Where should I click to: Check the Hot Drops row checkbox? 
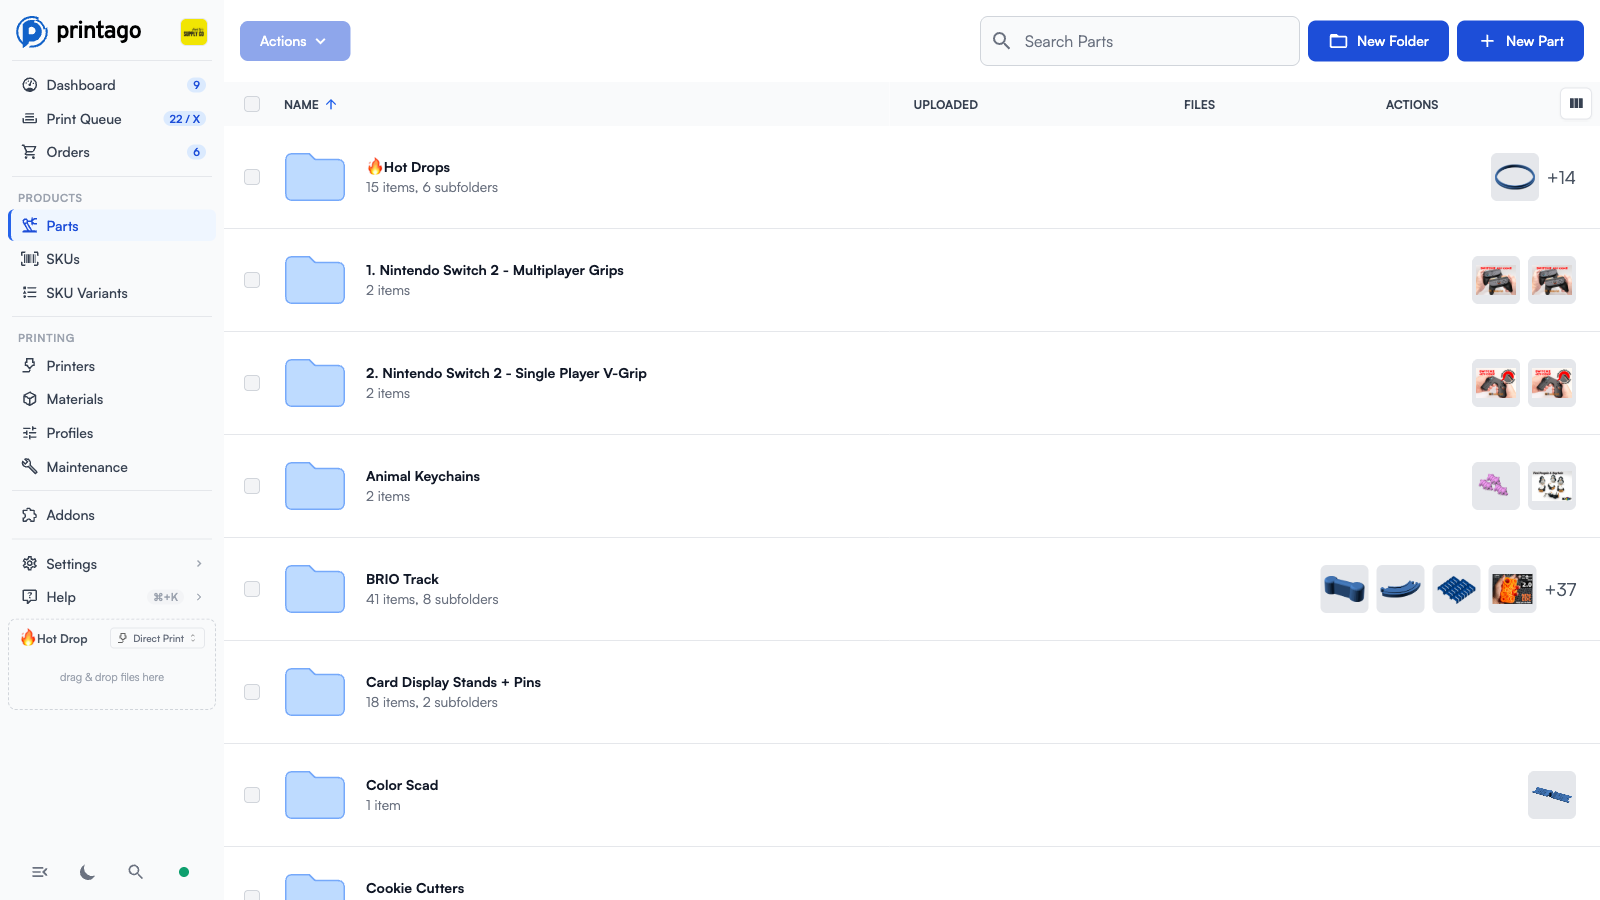(x=252, y=177)
